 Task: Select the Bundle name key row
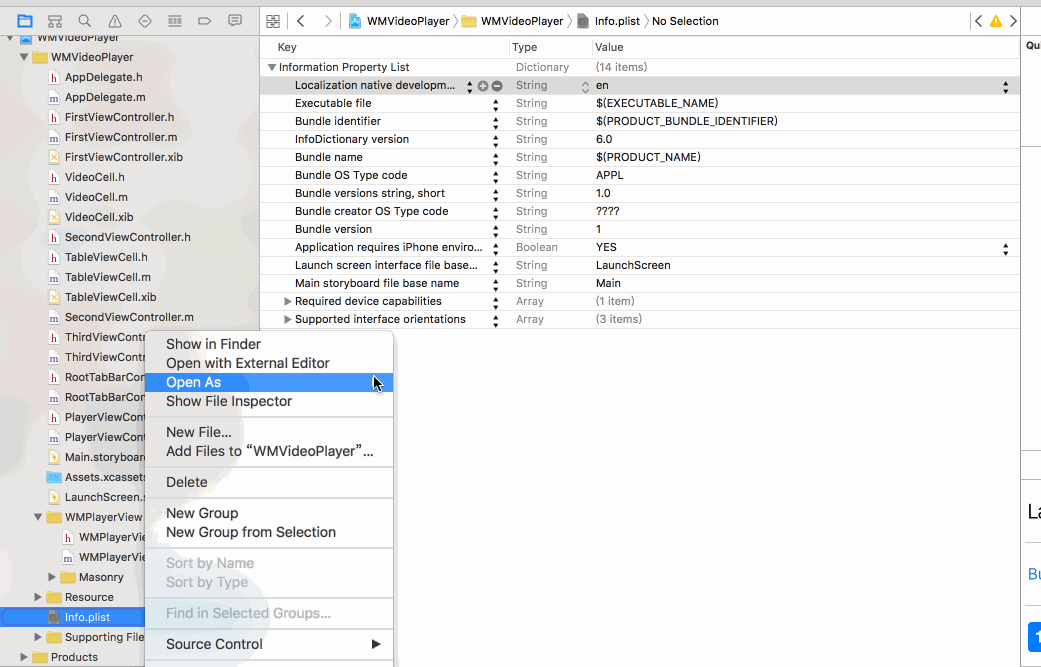329,157
